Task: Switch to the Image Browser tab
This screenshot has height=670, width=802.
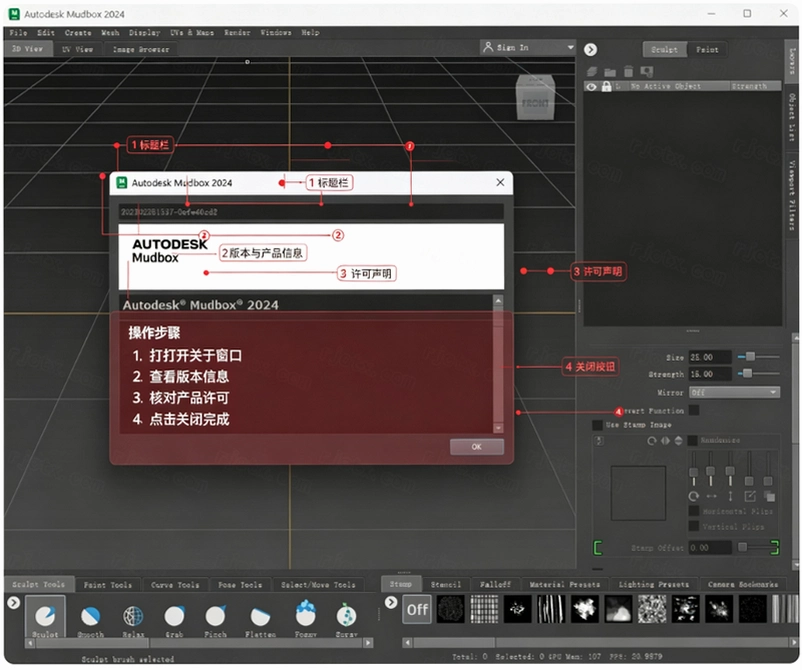Action: click(x=141, y=49)
